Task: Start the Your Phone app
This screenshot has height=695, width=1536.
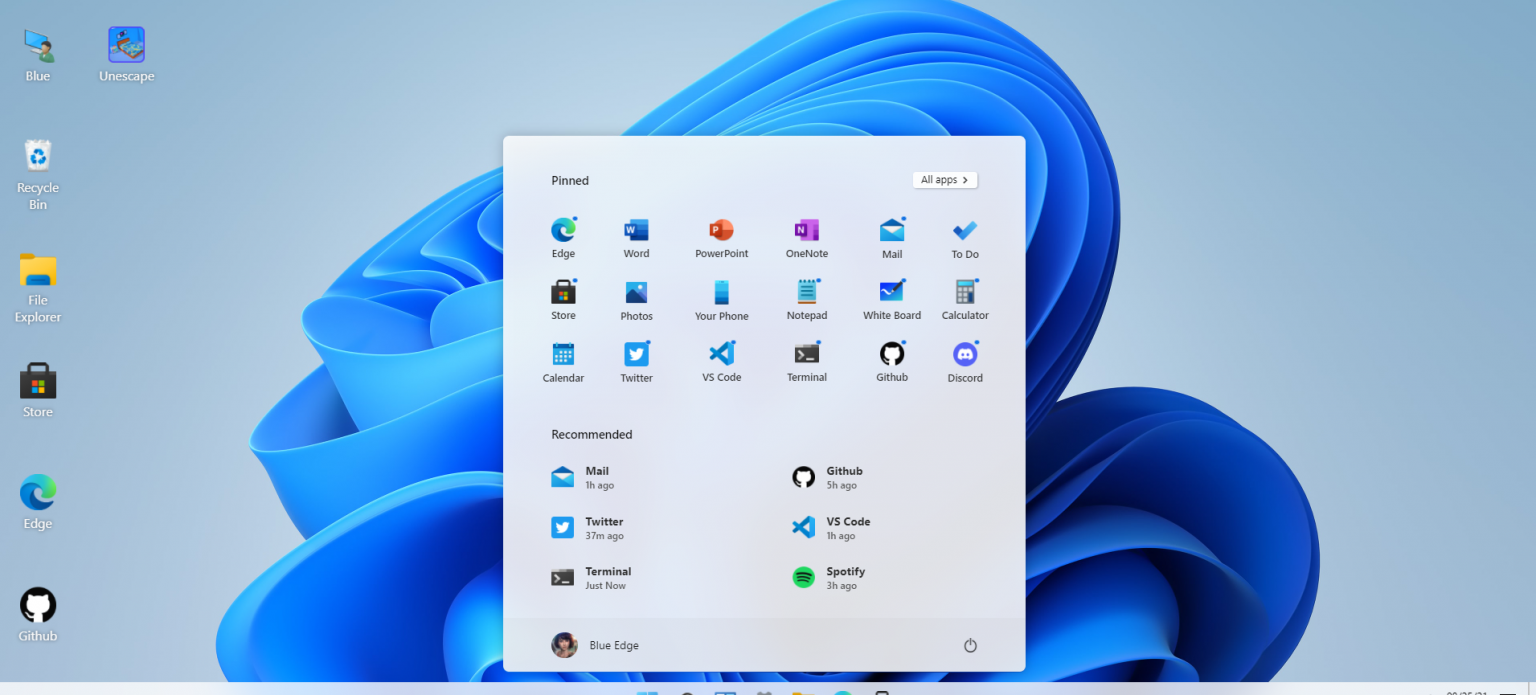Action: point(721,292)
